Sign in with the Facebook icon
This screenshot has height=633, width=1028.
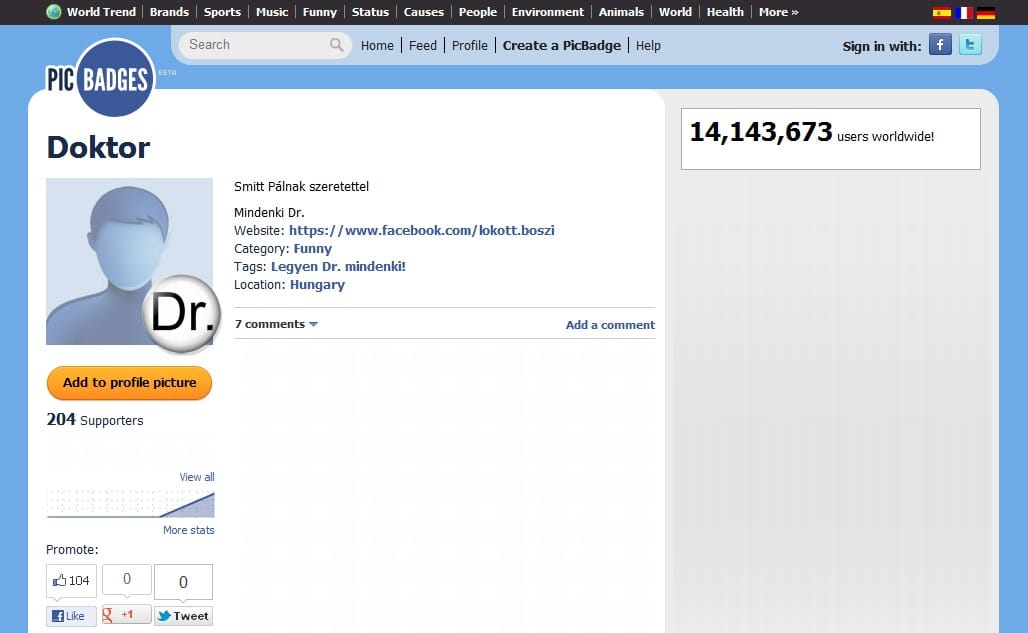(x=940, y=45)
